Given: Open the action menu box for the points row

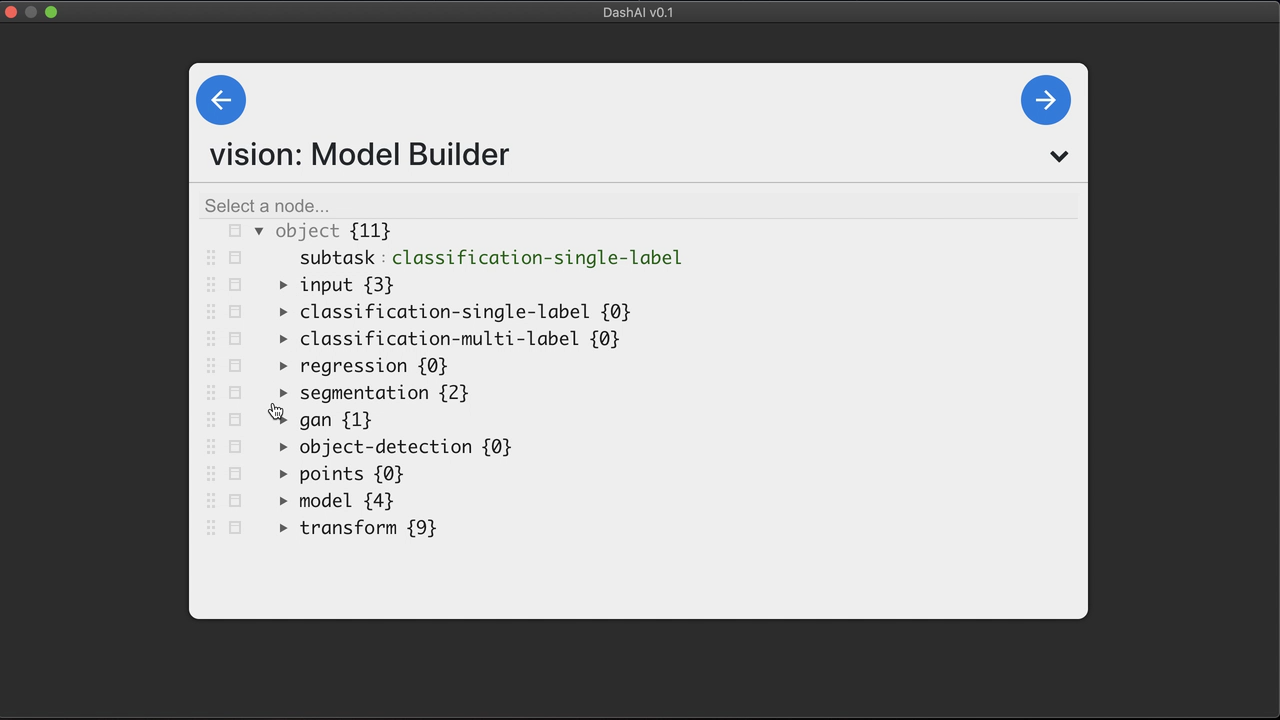Looking at the screenshot, I should point(235,474).
